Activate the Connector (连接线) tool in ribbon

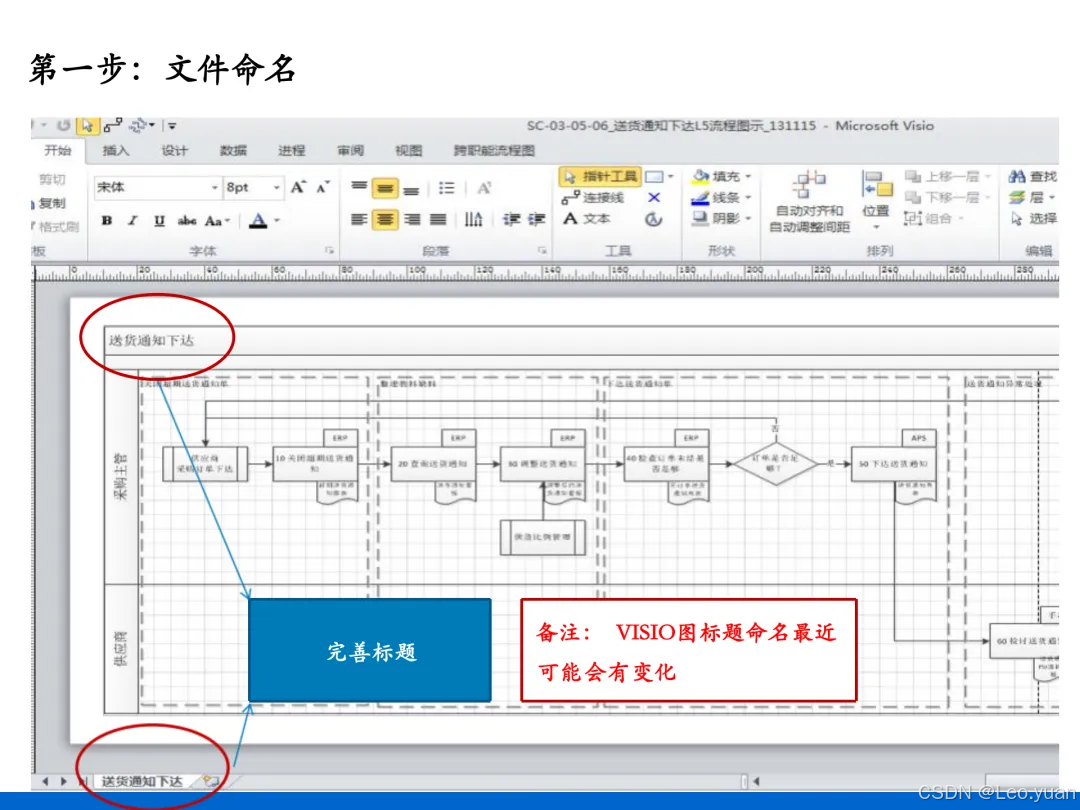pyautogui.click(x=593, y=198)
